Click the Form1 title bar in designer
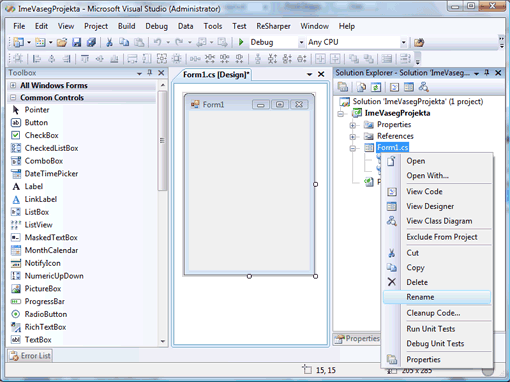 (x=249, y=104)
